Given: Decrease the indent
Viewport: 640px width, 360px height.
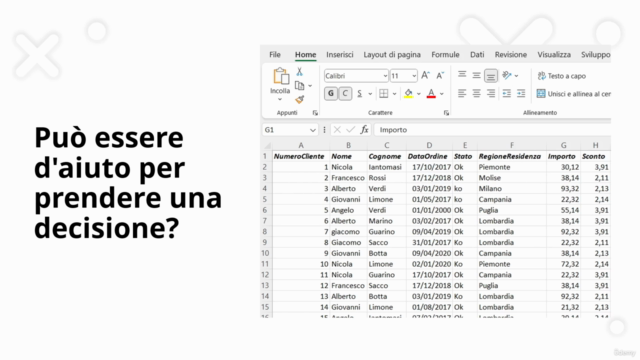Looking at the screenshot, I should coord(507,93).
